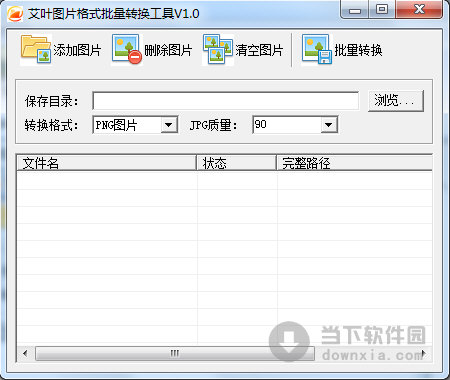Click the 90 quality value field

coord(287,125)
